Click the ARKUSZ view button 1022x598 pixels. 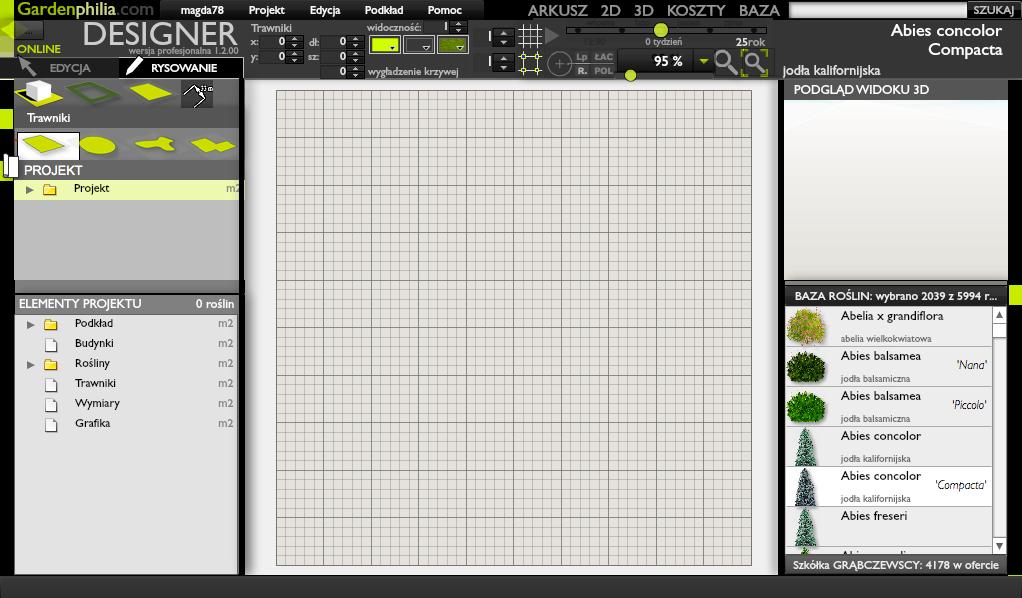(x=557, y=10)
